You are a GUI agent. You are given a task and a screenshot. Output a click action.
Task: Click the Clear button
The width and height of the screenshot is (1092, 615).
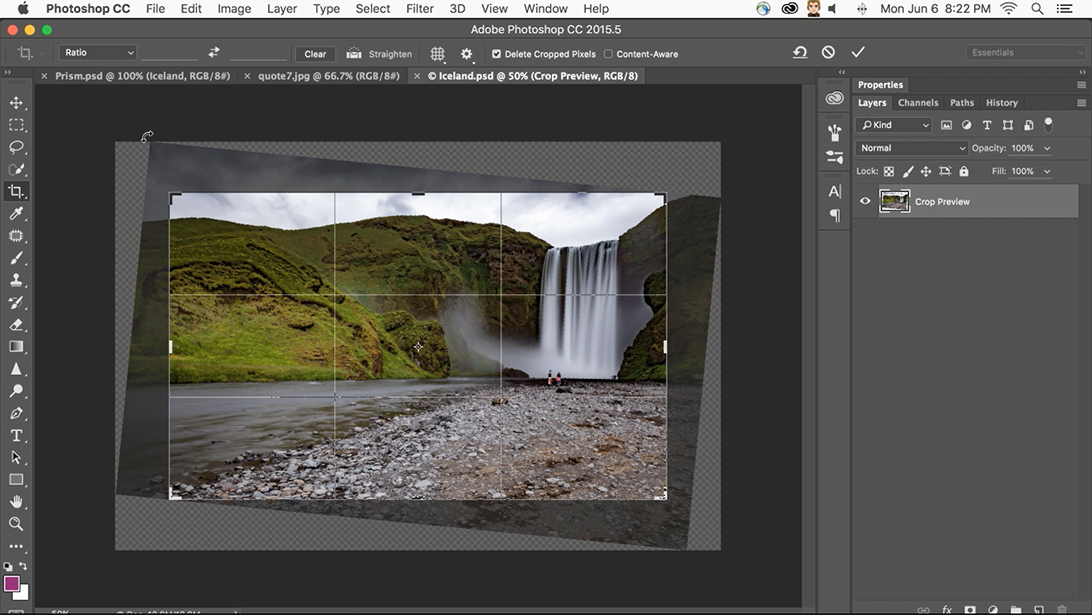(x=315, y=54)
